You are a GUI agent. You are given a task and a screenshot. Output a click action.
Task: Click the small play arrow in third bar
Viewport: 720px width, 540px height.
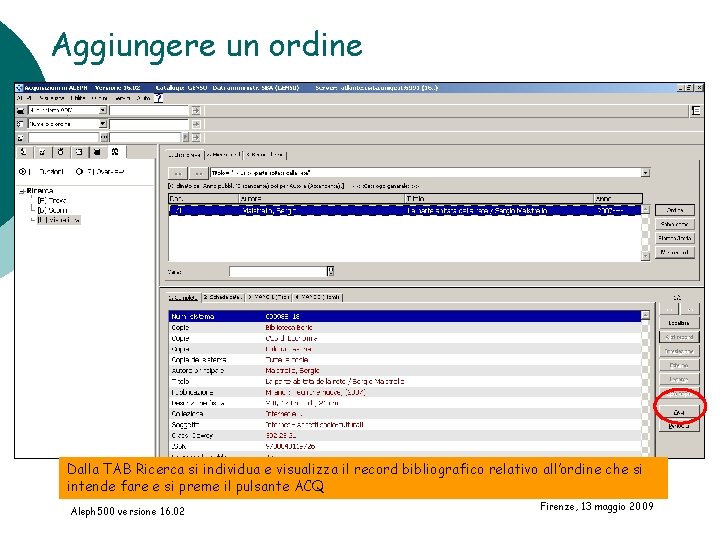[x=186, y=137]
